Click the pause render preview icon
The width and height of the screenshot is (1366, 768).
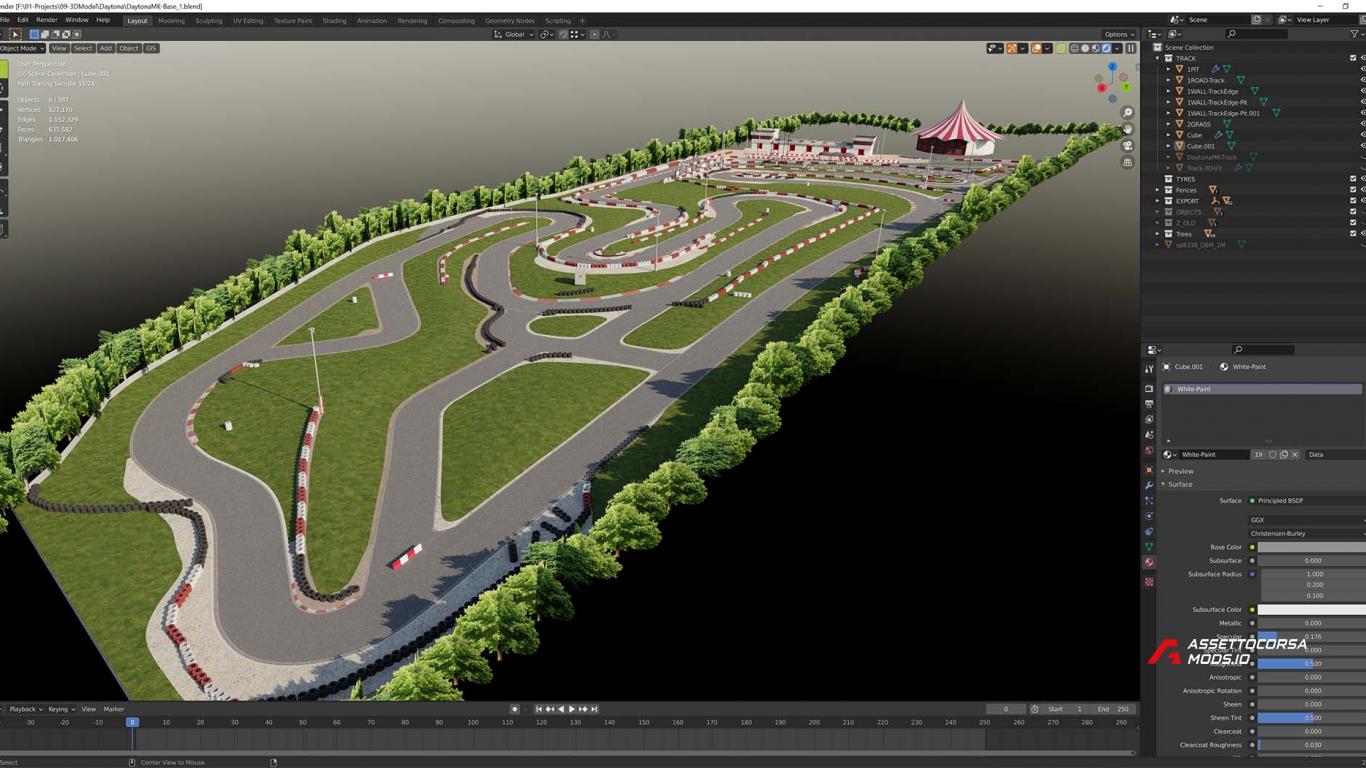(1131, 48)
